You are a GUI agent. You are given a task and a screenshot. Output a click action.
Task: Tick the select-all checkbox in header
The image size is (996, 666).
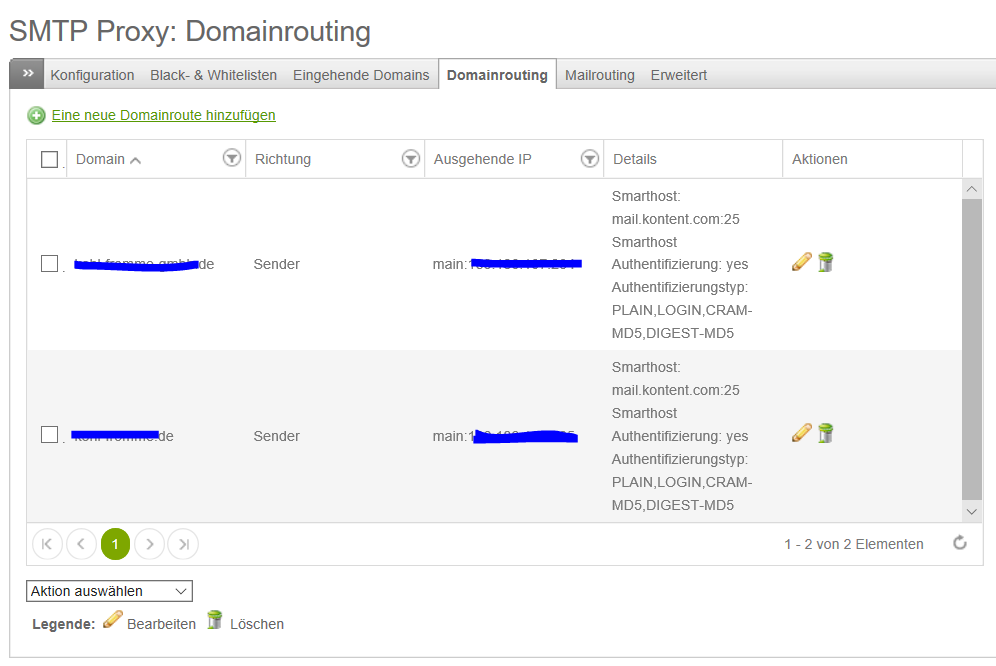[49, 159]
